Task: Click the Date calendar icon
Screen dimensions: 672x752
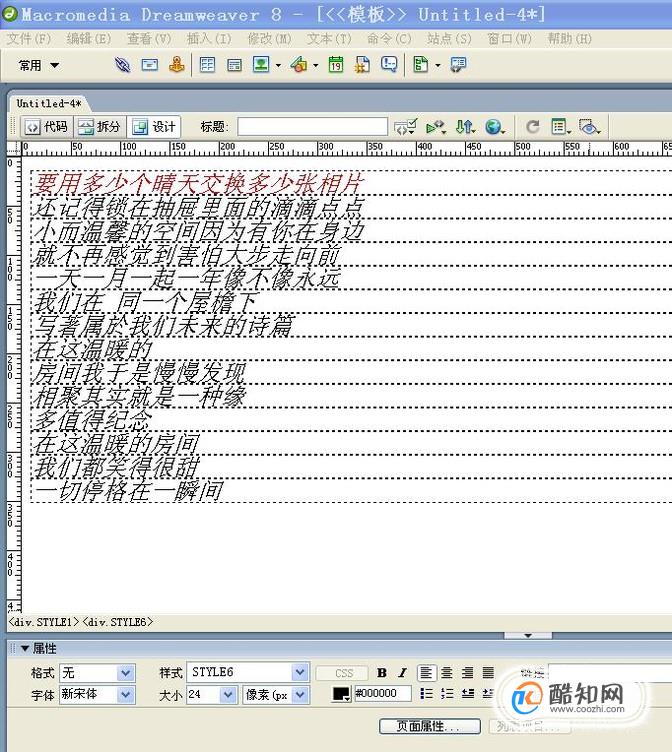Action: tap(336, 64)
